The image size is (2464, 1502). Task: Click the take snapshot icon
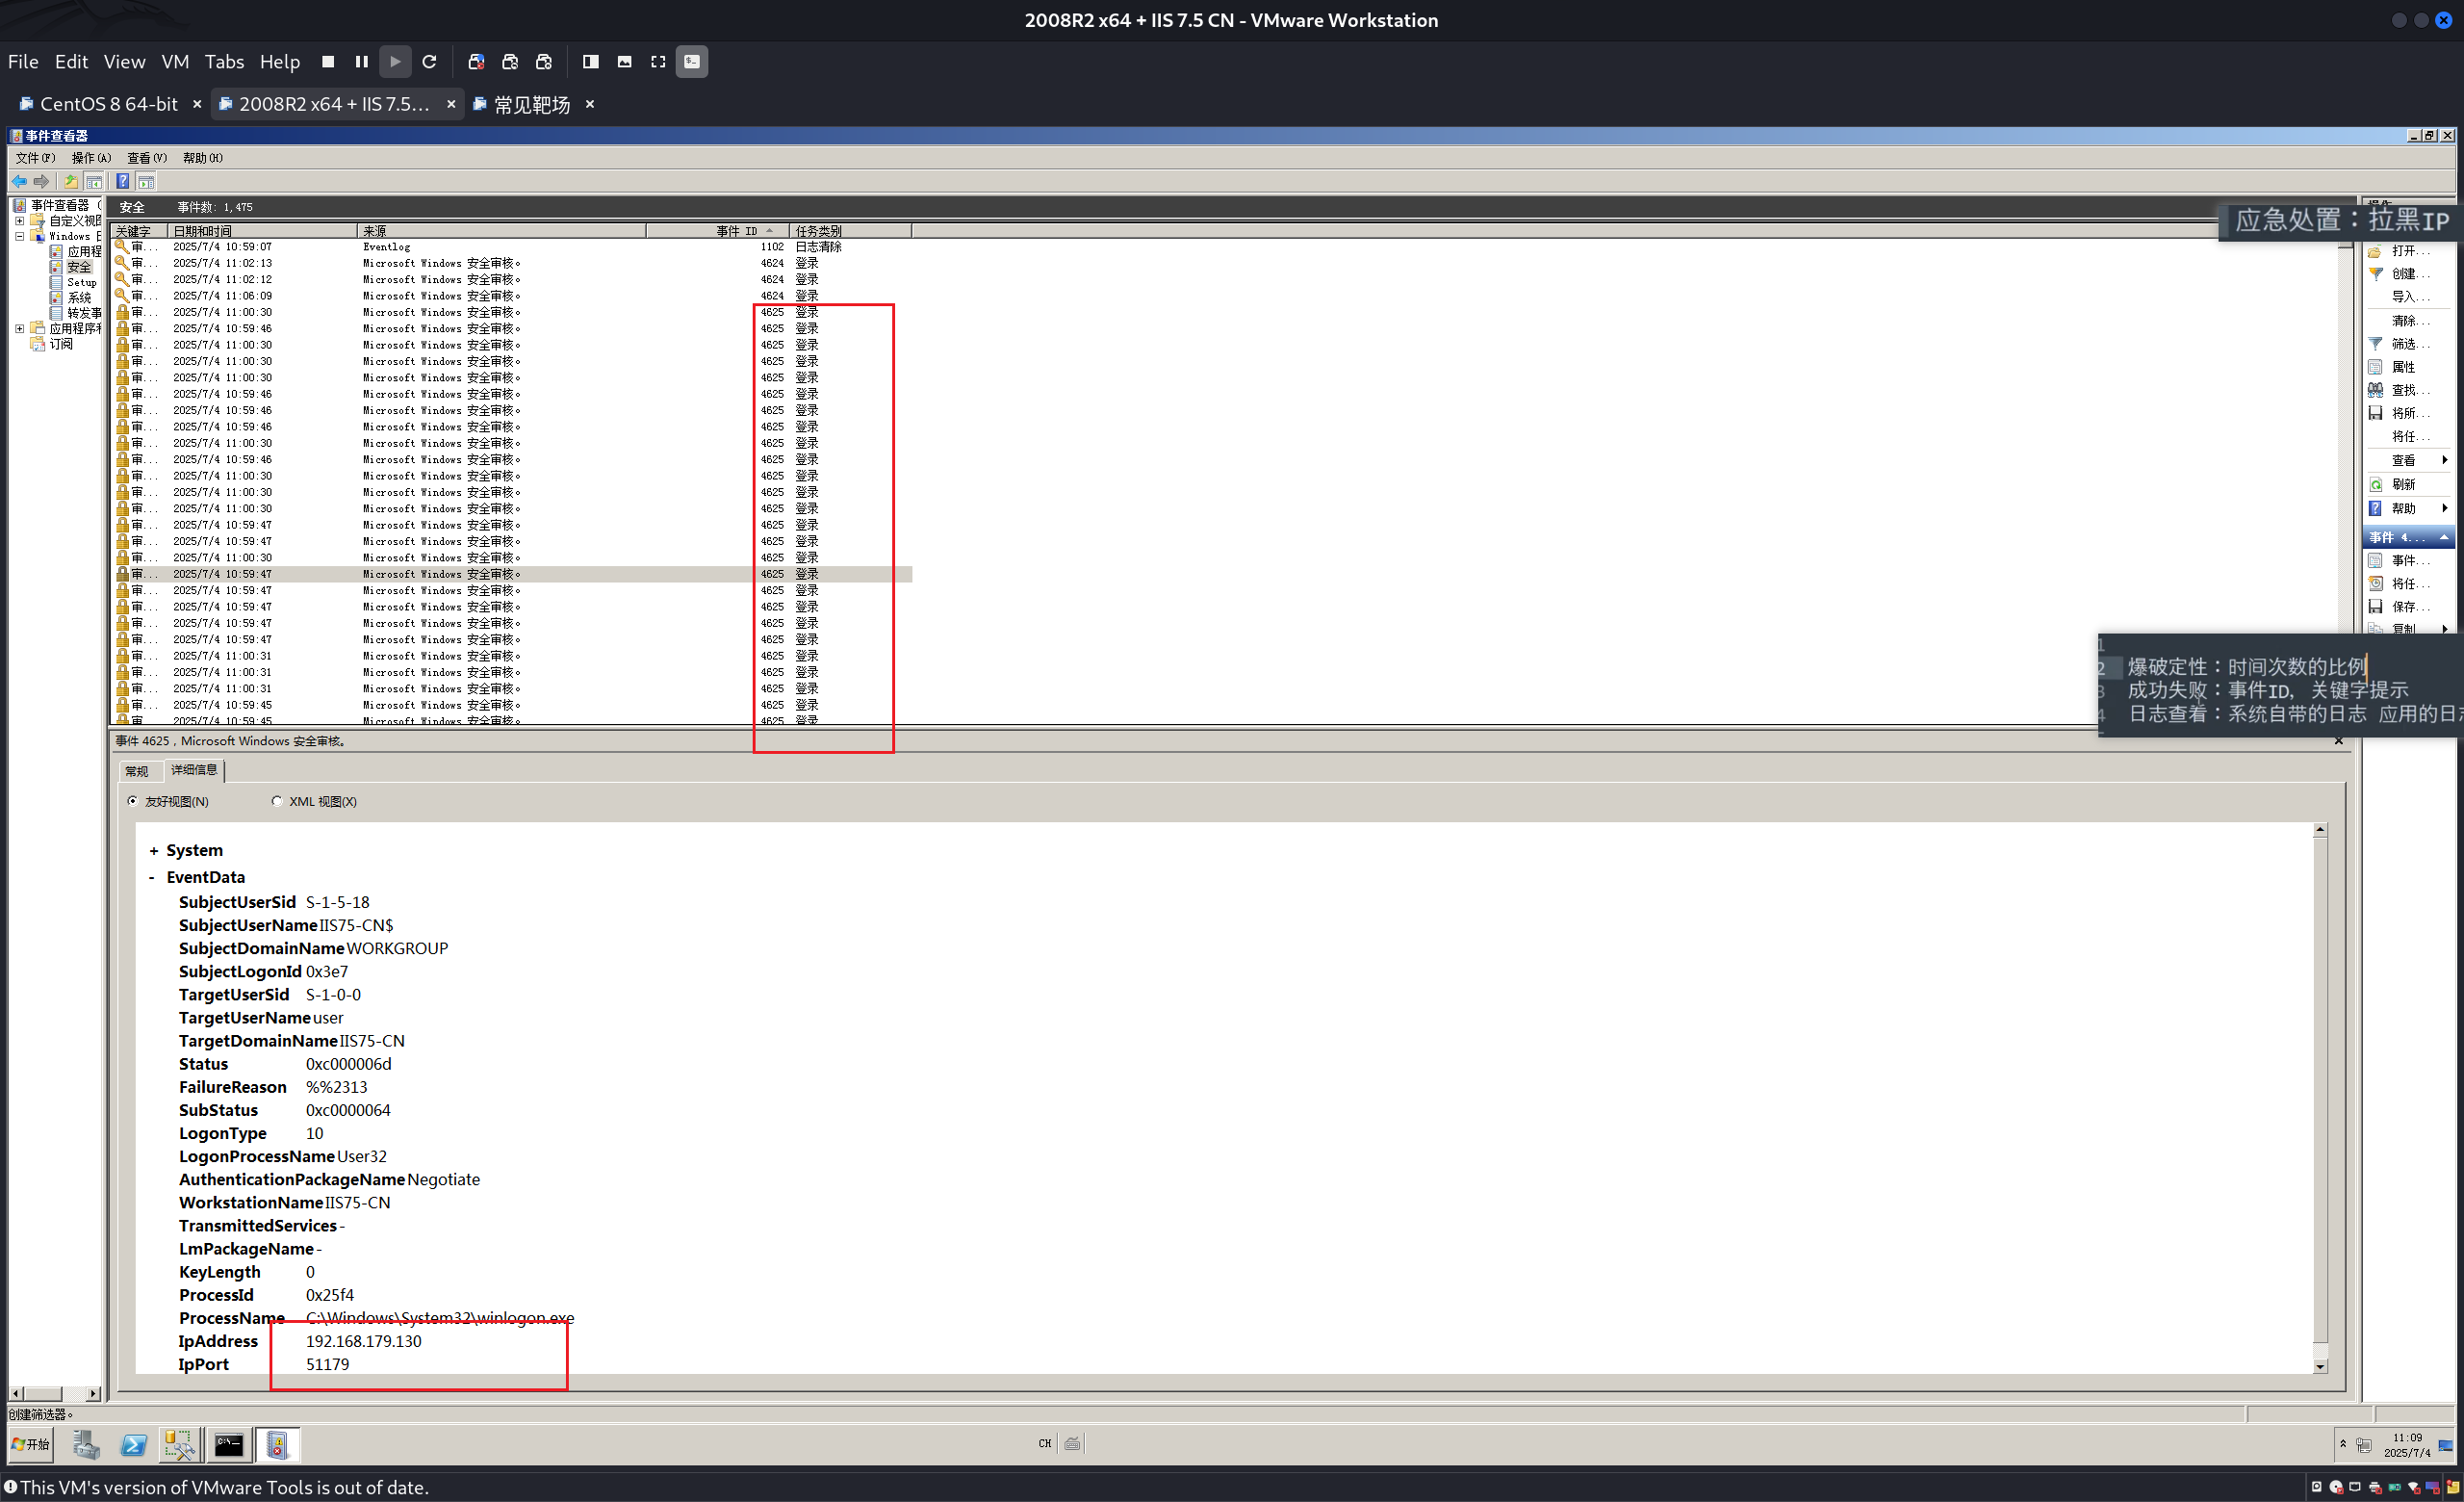click(476, 62)
